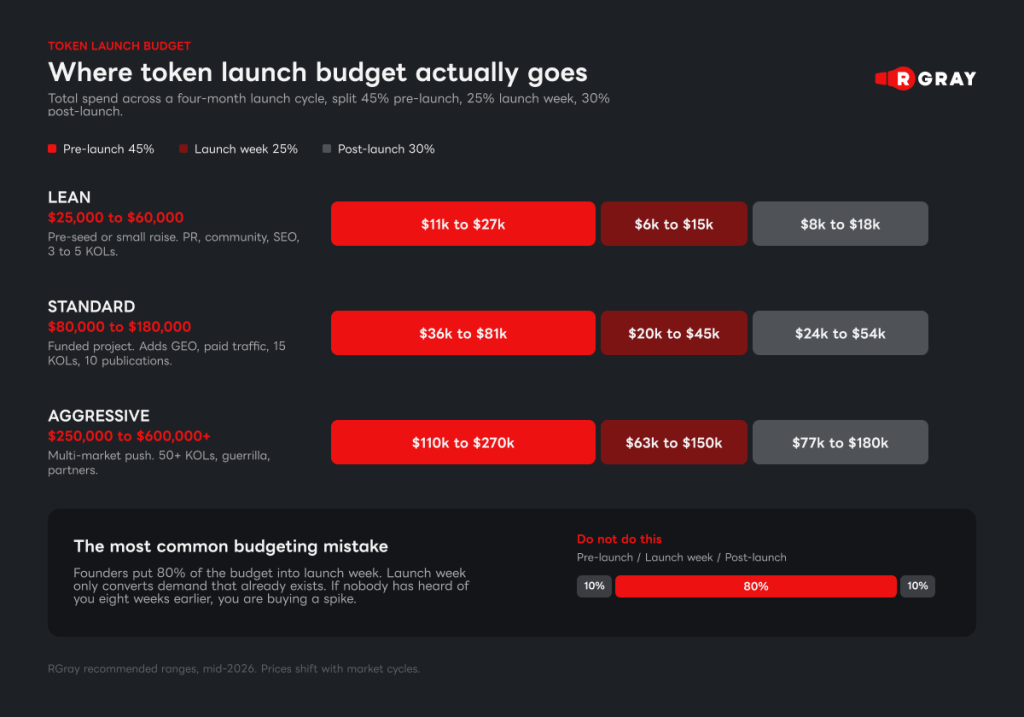Click the dark red Launch week legend swatch
This screenshot has width=1024, height=717.
click(x=184, y=149)
